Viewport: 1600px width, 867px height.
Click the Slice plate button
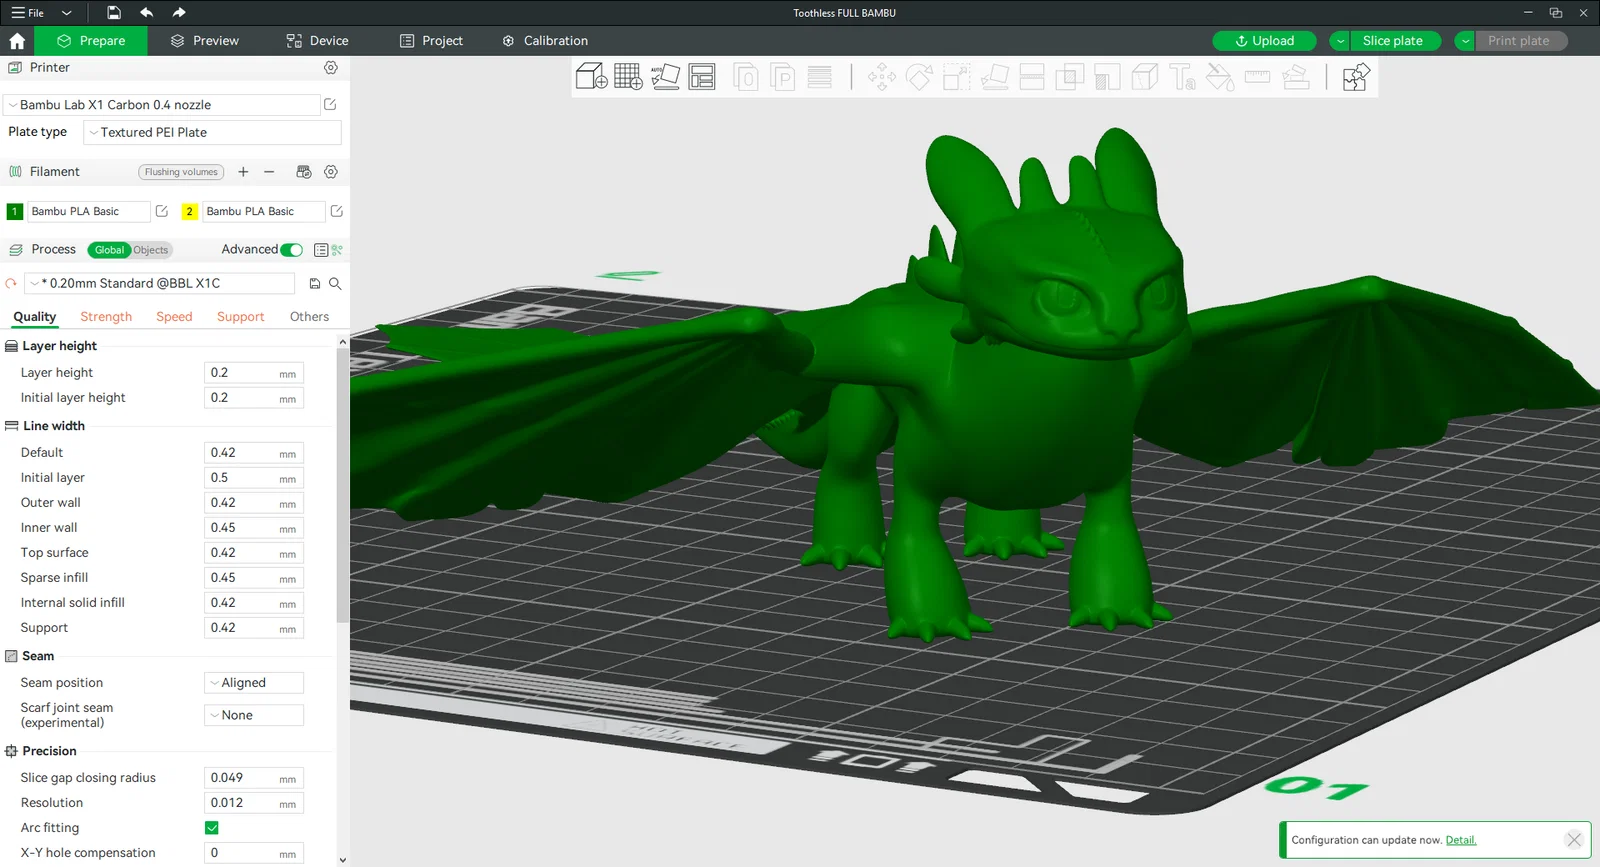click(1395, 41)
